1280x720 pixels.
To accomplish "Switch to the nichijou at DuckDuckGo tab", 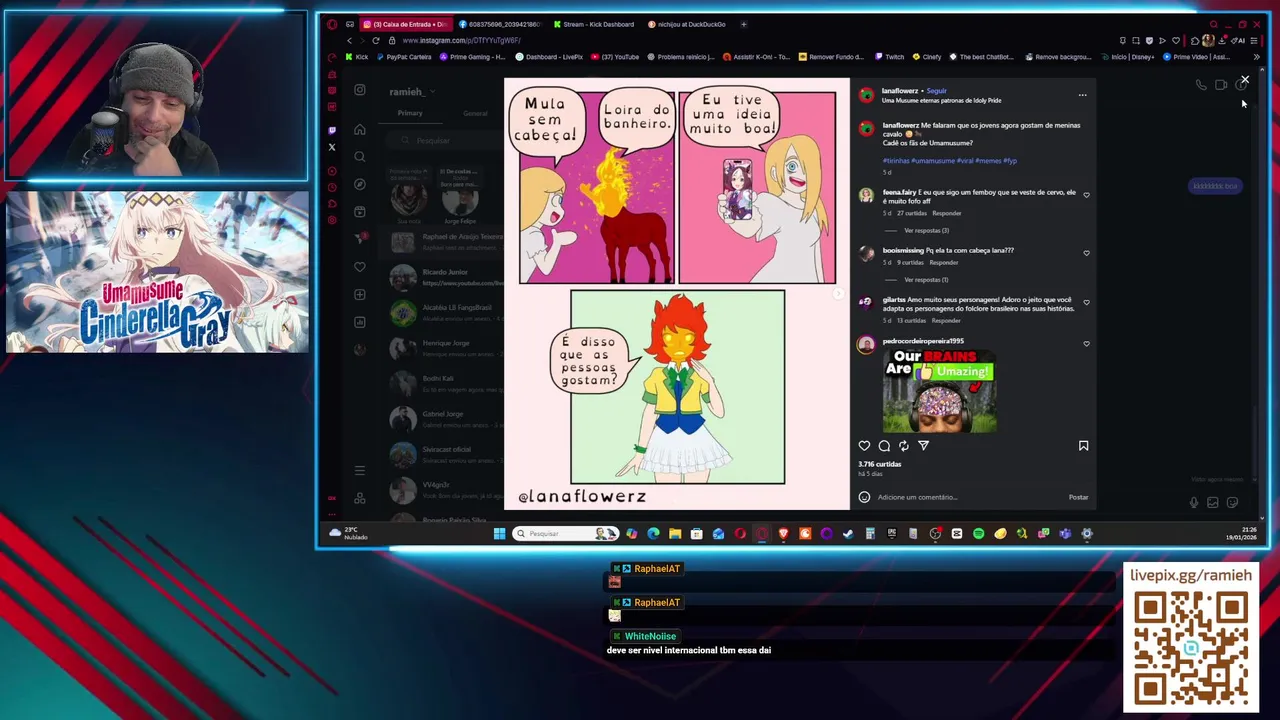I will click(686, 24).
